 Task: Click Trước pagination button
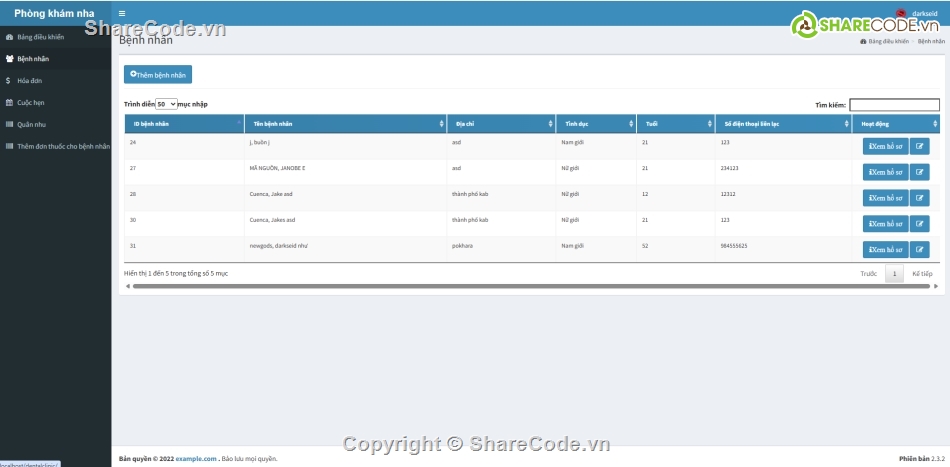tap(869, 274)
